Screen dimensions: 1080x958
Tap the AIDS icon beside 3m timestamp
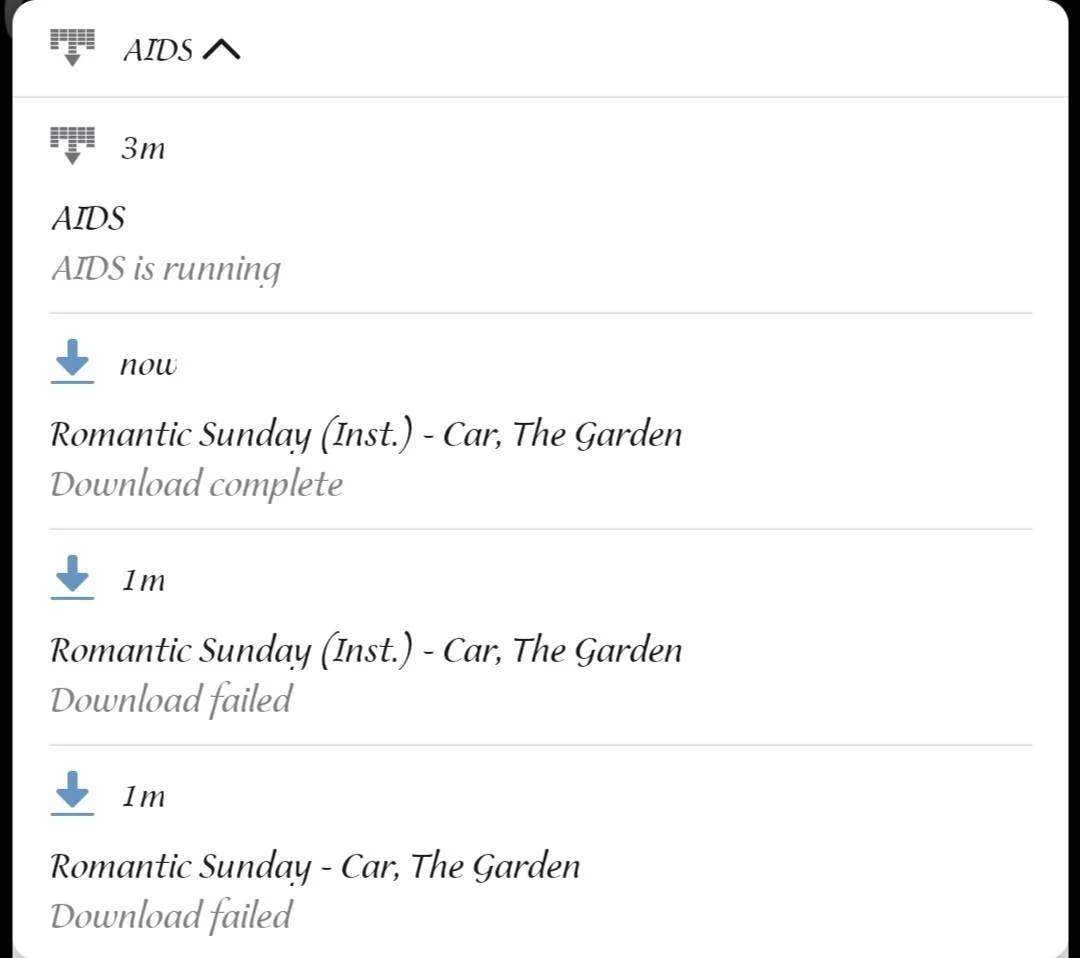pyautogui.click(x=72, y=145)
